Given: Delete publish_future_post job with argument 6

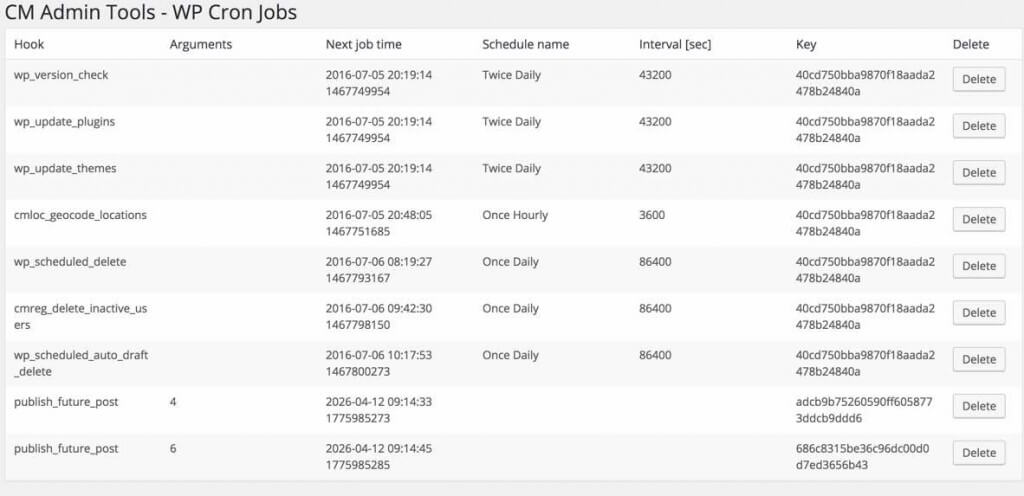Looking at the screenshot, I should (x=978, y=453).
